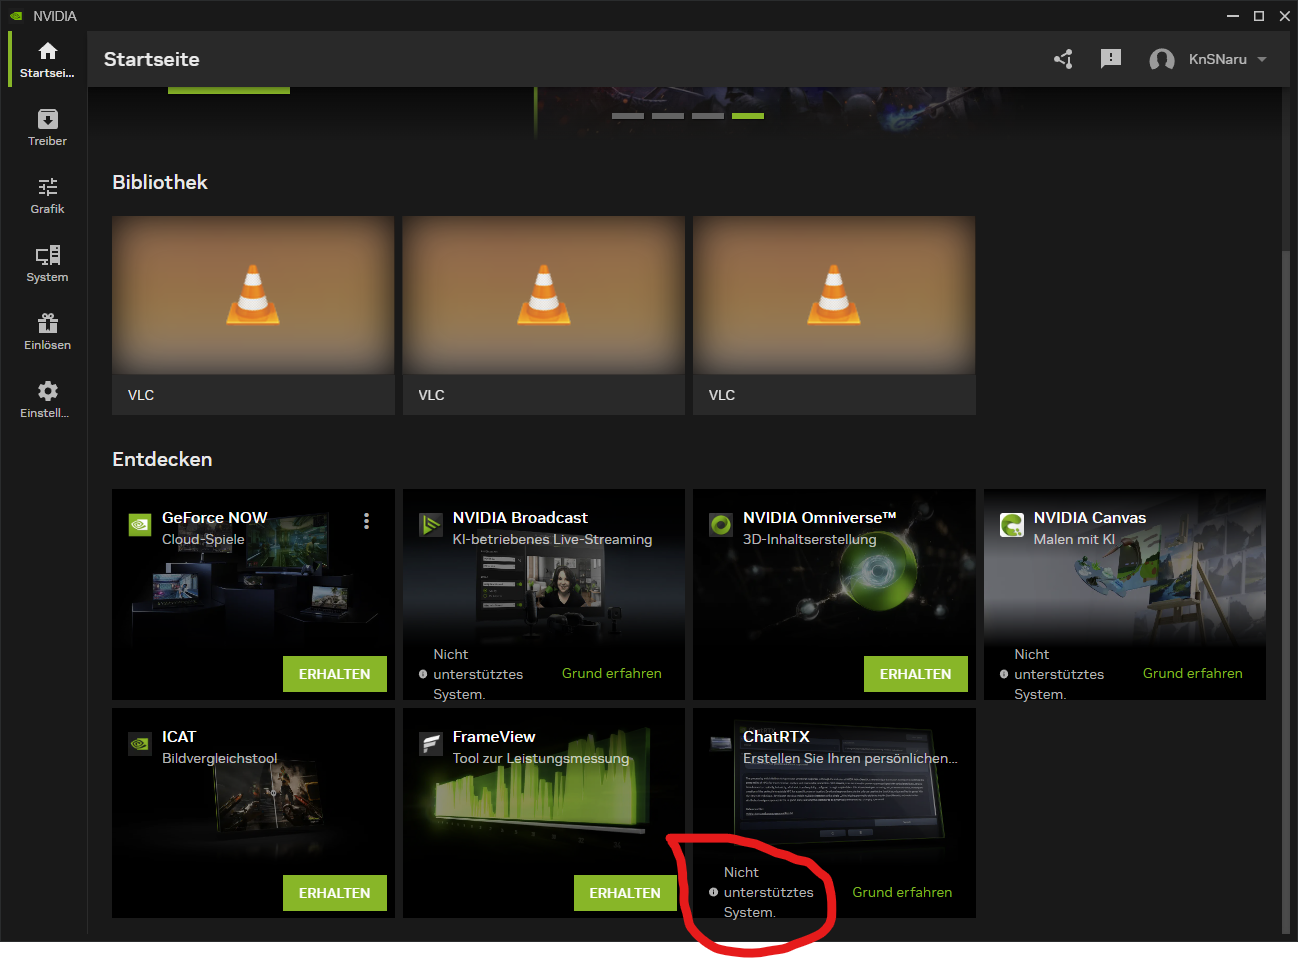Click ERHALTEN on NVIDIA Omniverse
Image resolution: width=1298 pixels, height=959 pixels.
coord(915,673)
